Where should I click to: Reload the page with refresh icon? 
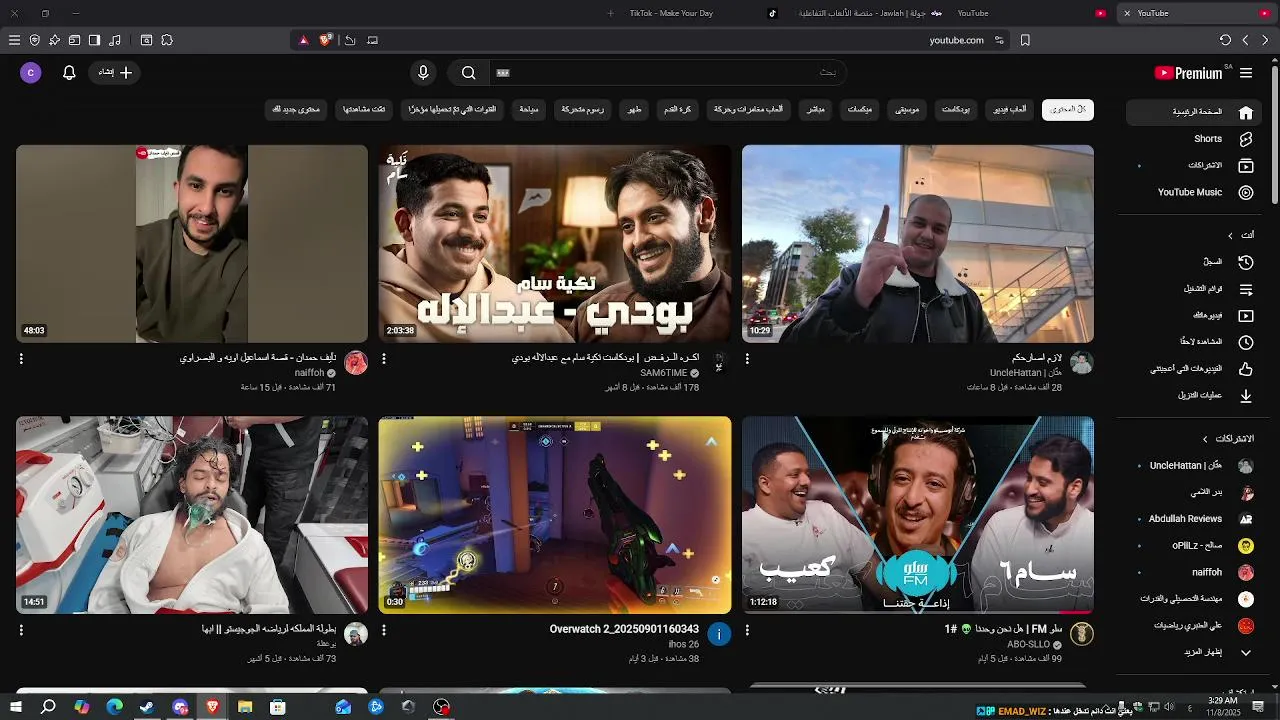[x=1225, y=40]
